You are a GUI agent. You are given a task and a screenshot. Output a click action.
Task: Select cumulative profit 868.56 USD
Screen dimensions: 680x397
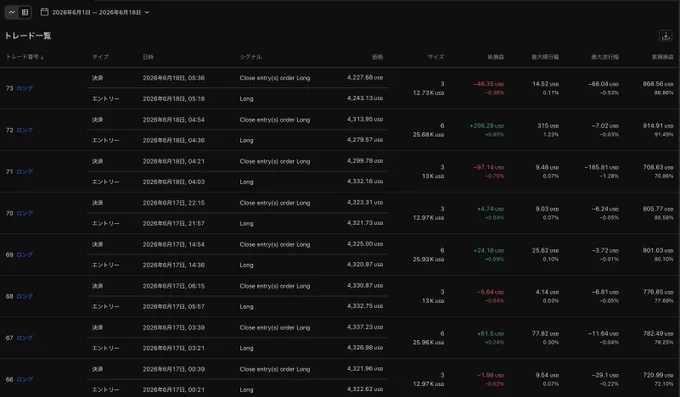[658, 84]
